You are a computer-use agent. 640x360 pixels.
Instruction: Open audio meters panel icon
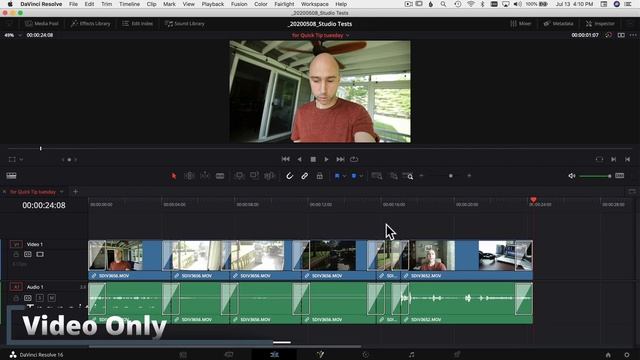coord(620,176)
